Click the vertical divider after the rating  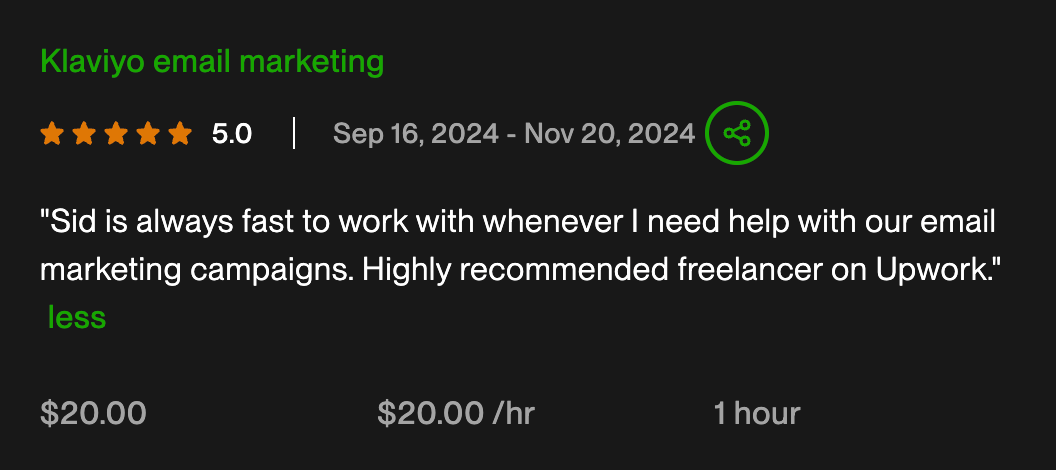pos(294,133)
